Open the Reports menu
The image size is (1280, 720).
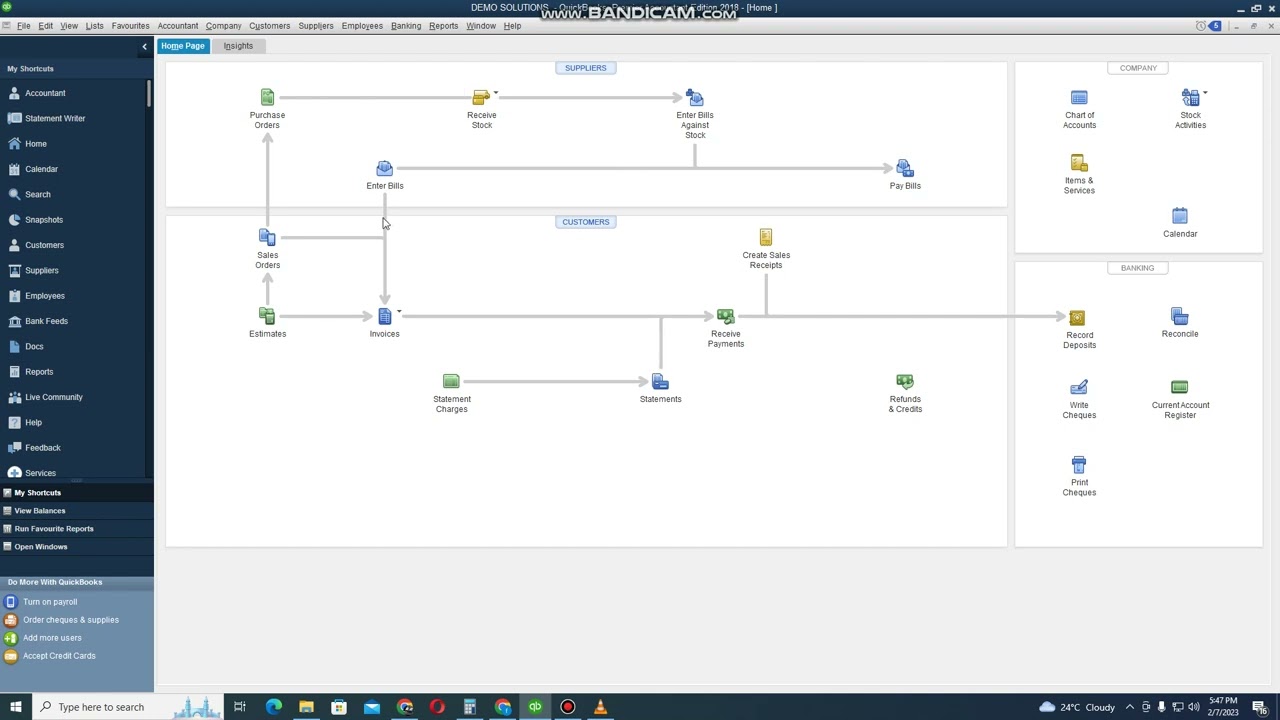(x=443, y=26)
